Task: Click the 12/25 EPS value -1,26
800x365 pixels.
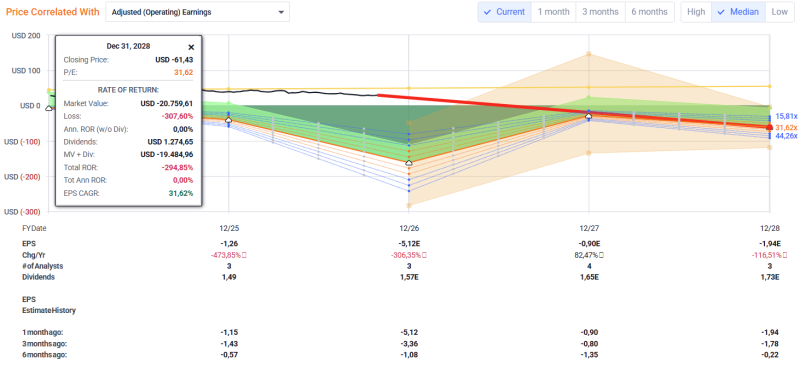Action: coord(229,243)
